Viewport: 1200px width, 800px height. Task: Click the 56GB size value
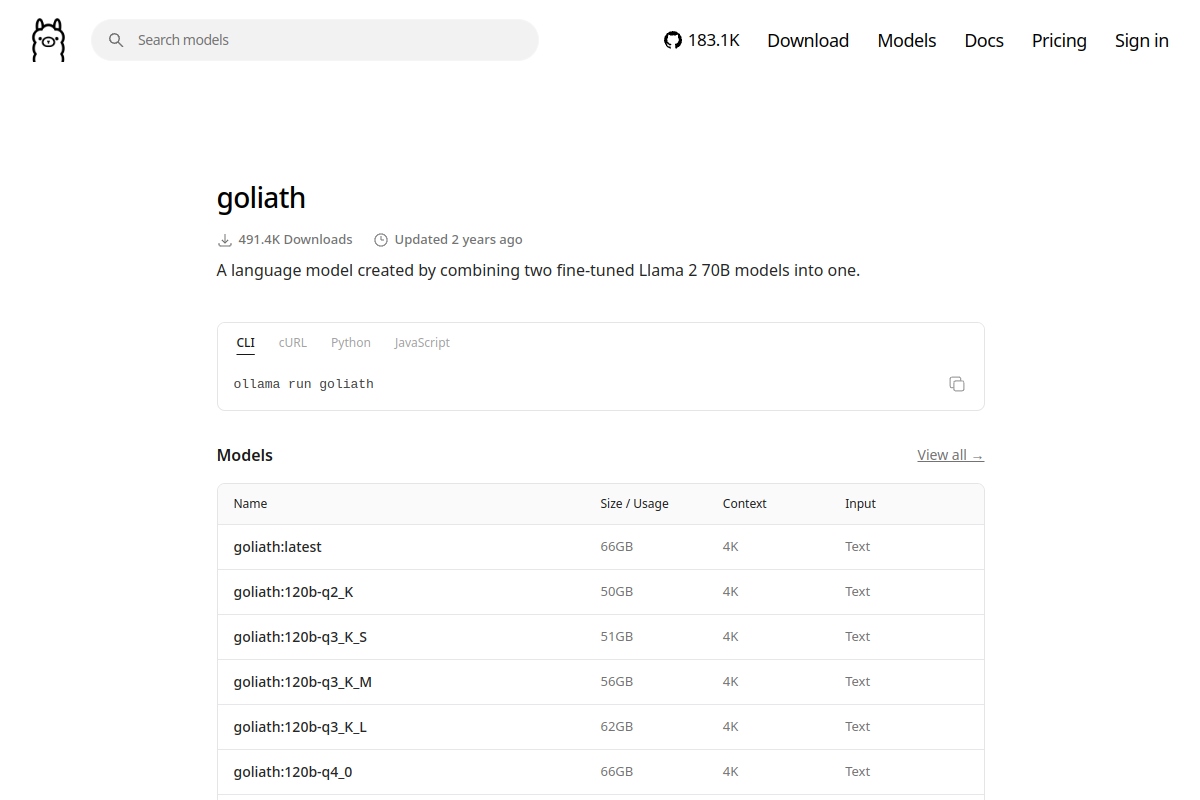[x=616, y=682]
